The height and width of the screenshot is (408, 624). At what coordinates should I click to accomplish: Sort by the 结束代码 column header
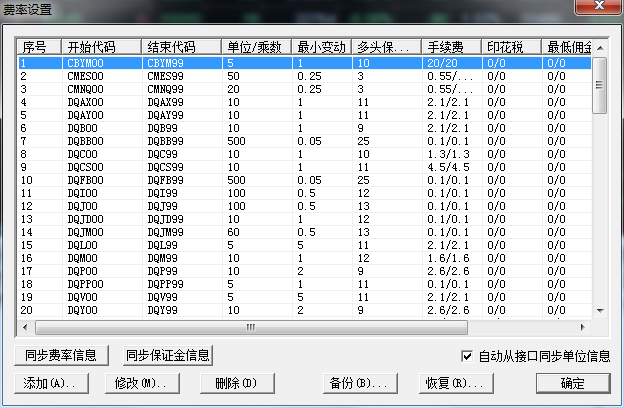coord(181,47)
